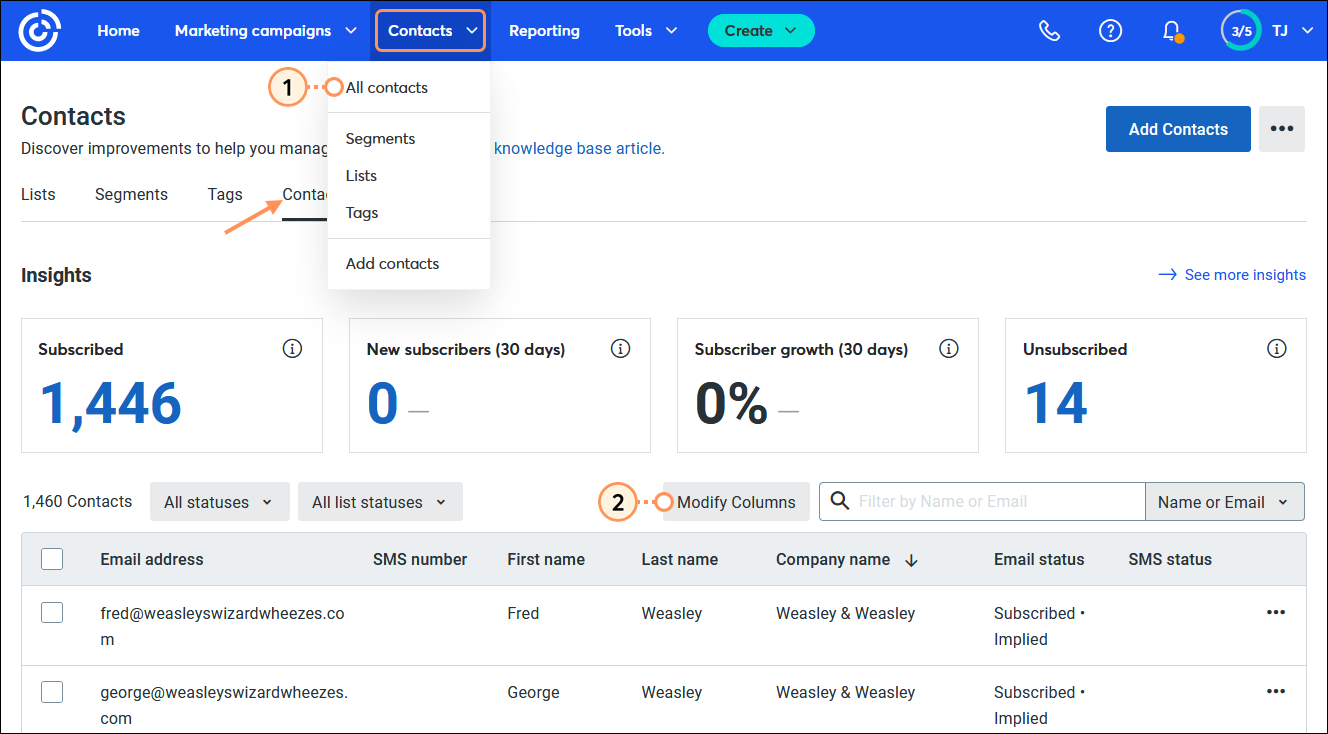Image resolution: width=1328 pixels, height=734 pixels.
Task: Switch to the Segments tab
Action: pyautogui.click(x=131, y=195)
